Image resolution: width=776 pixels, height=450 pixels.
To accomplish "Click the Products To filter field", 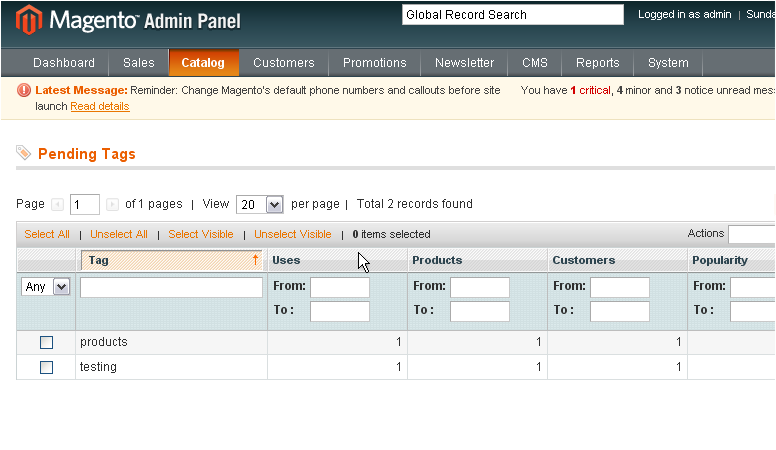I will click(480, 311).
